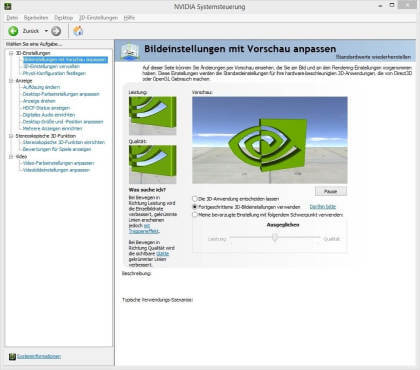Viewport: 420px width, 370px height.
Task: Click the Leistung-Qualität slider handle
Action: tap(275, 237)
